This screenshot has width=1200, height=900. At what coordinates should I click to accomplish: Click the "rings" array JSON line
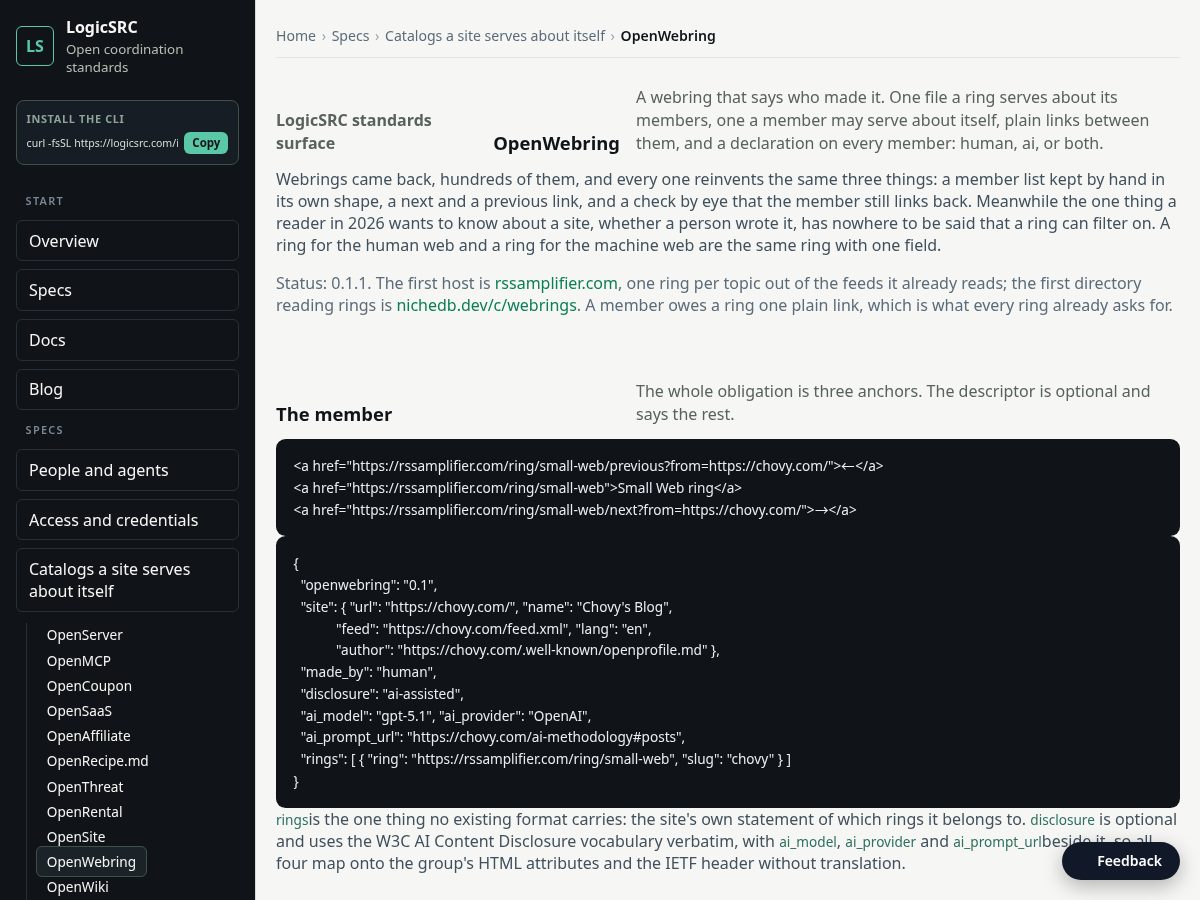[x=545, y=759]
